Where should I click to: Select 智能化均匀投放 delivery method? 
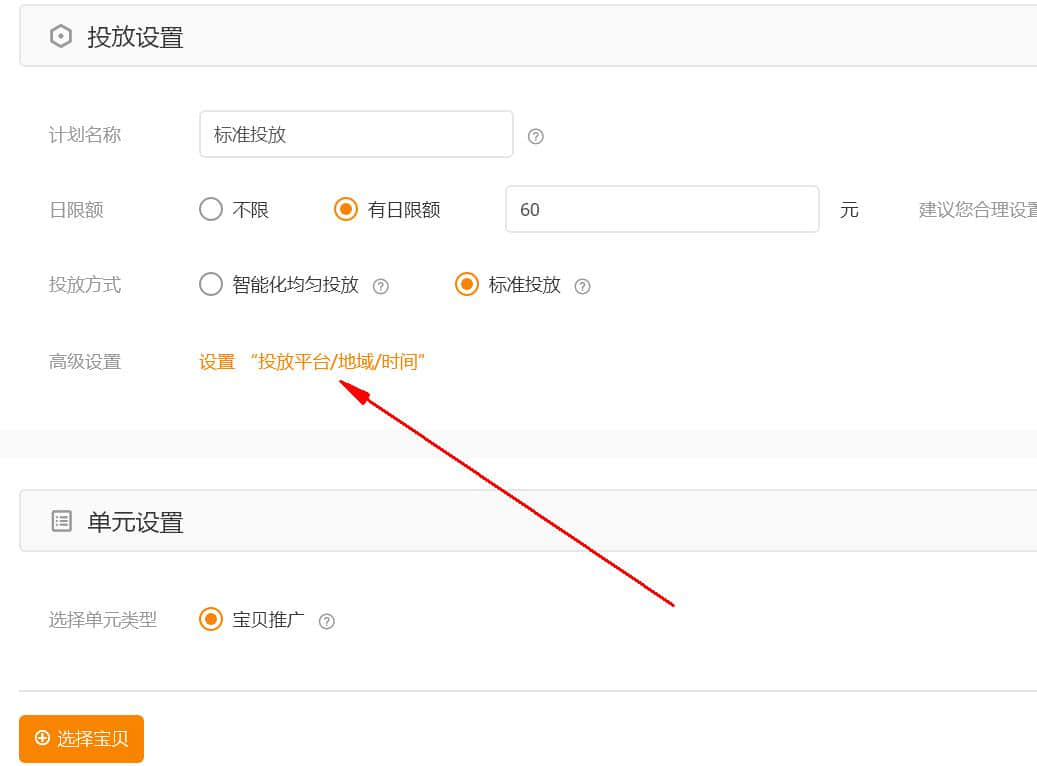211,284
